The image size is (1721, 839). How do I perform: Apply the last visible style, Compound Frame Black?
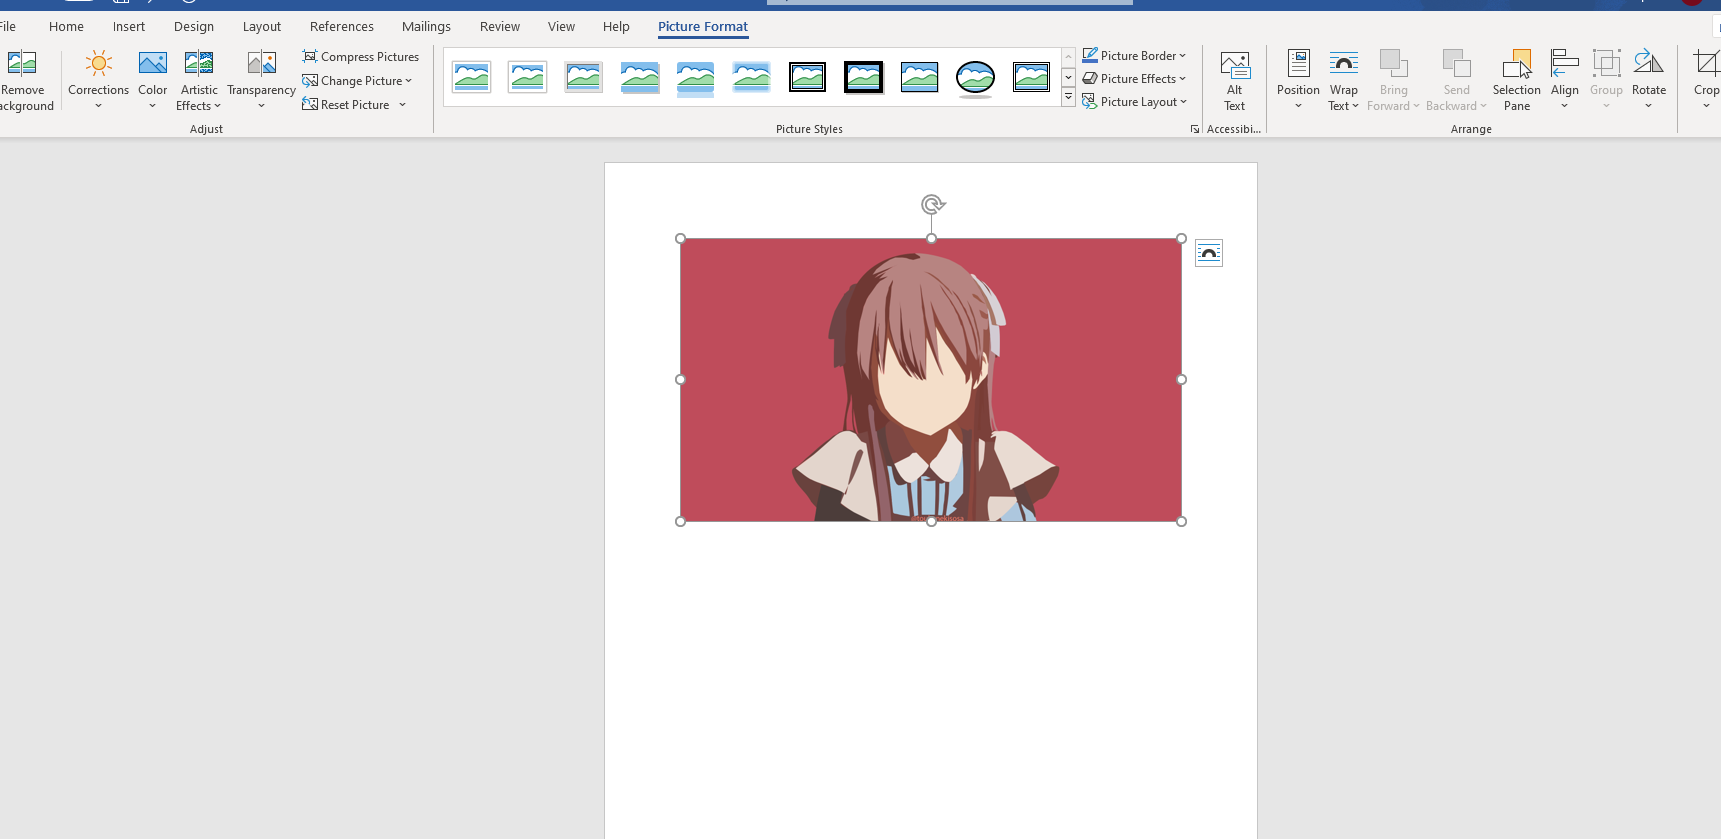pos(1031,77)
